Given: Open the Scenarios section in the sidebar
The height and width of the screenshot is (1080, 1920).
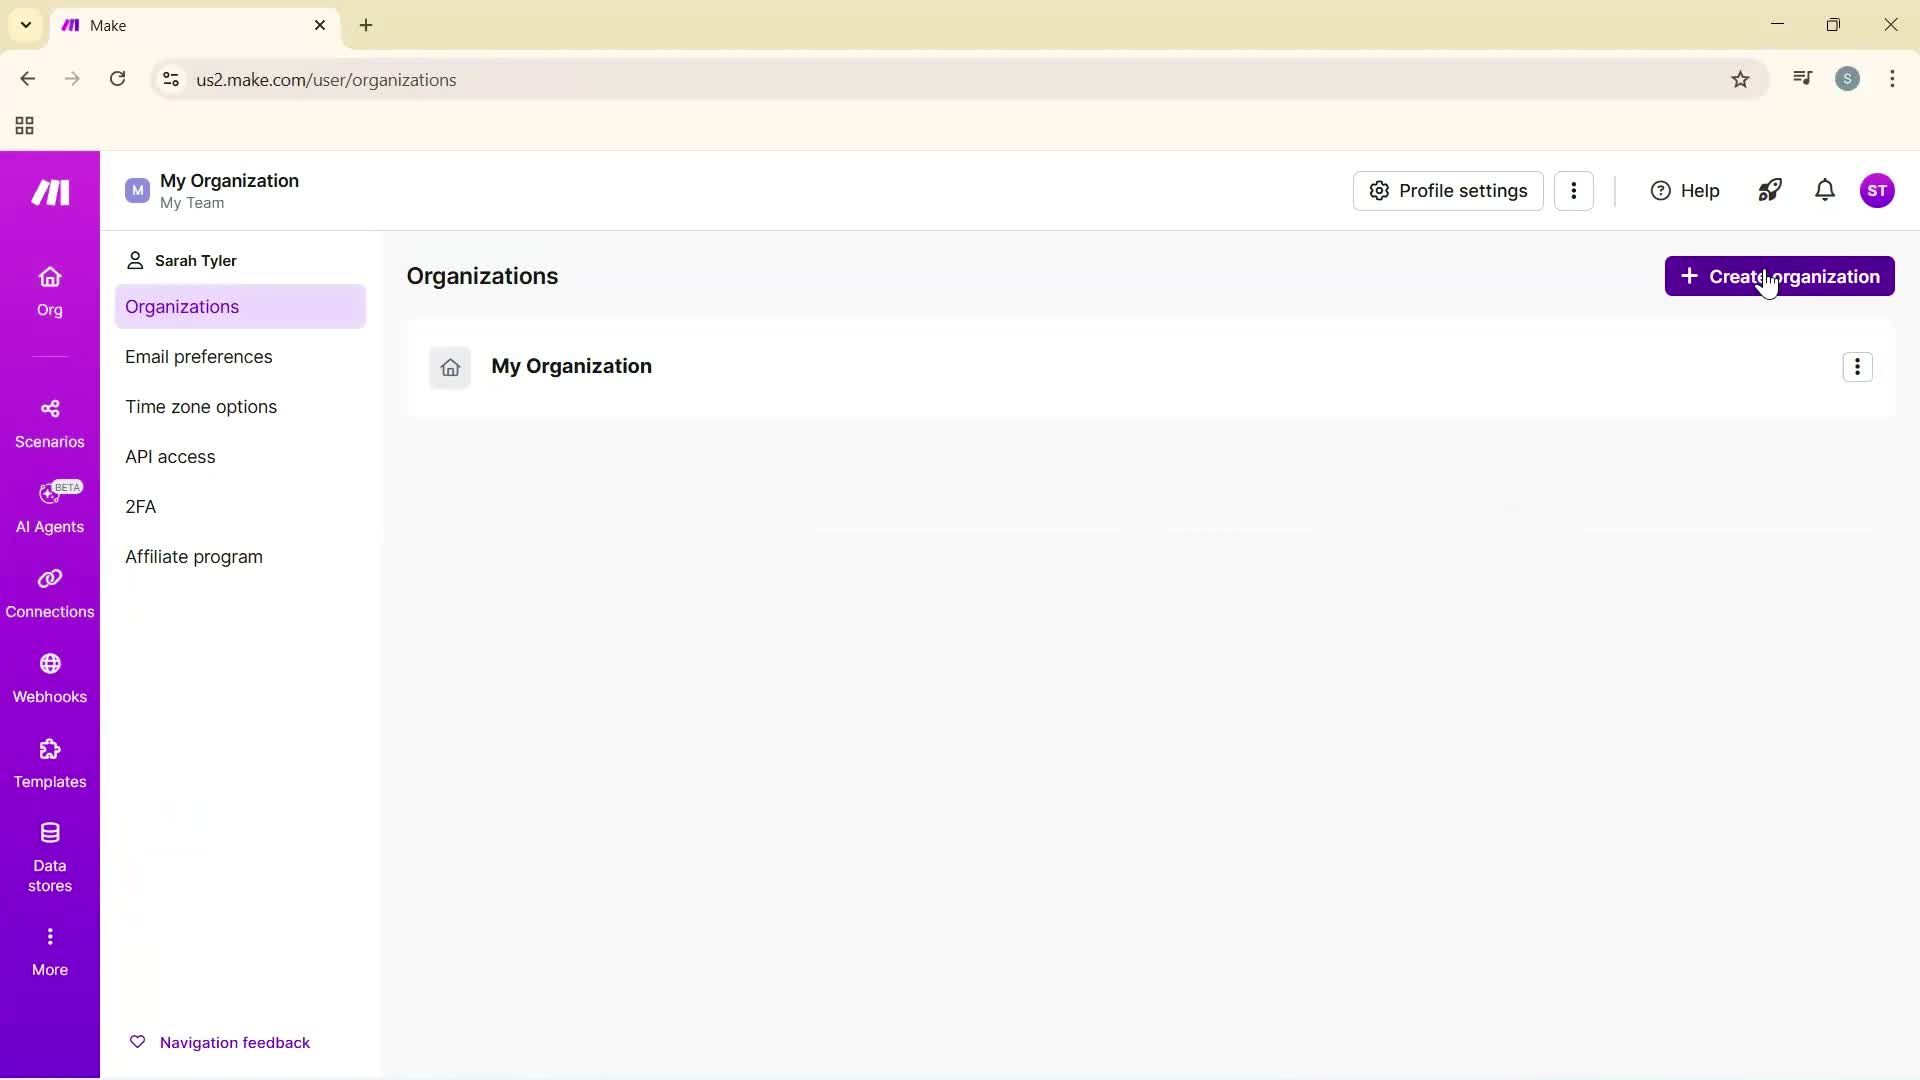Looking at the screenshot, I should tap(49, 422).
